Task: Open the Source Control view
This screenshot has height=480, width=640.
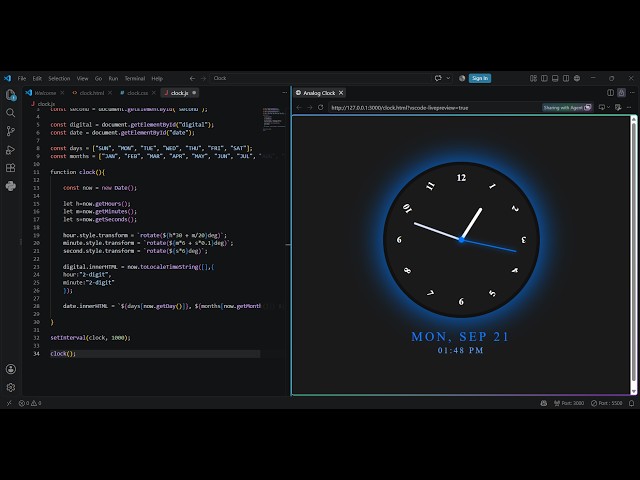Action: coord(11,131)
